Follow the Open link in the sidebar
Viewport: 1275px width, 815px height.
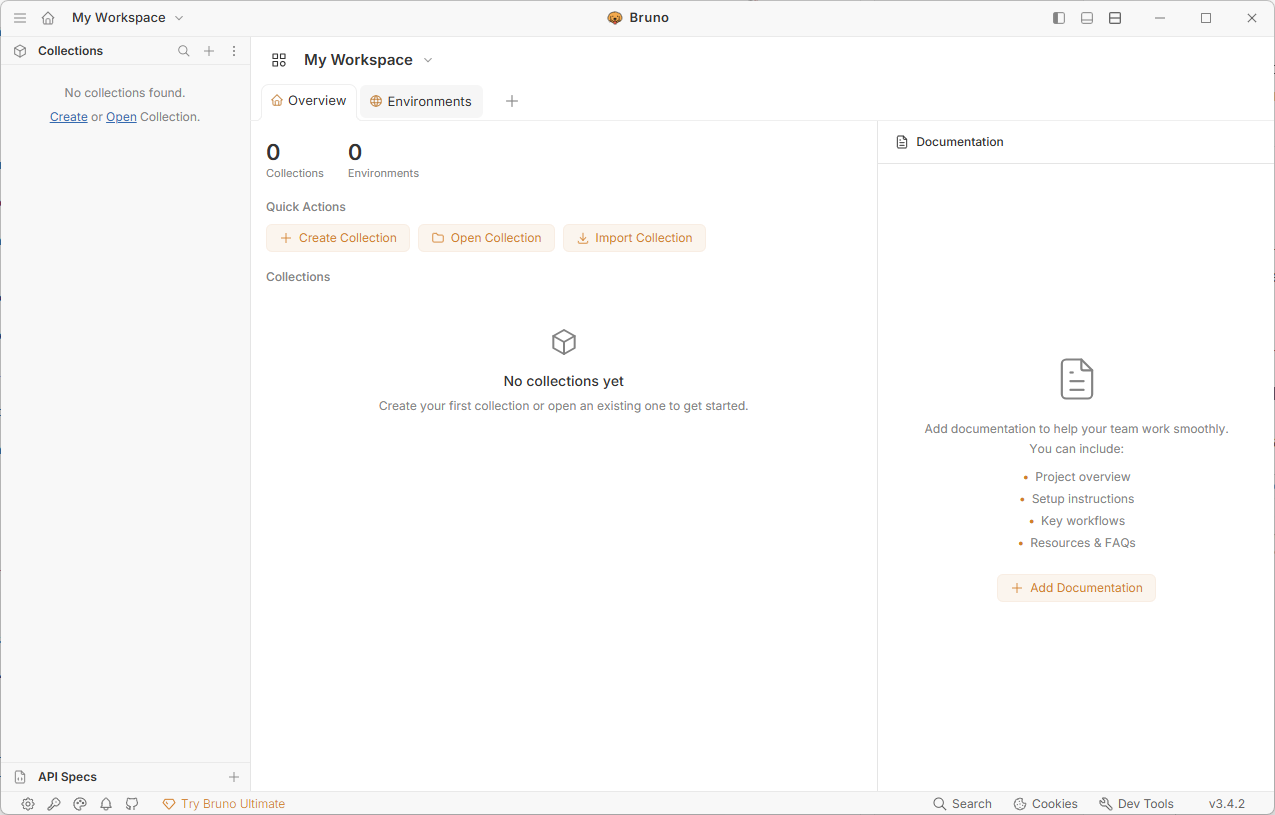point(121,117)
